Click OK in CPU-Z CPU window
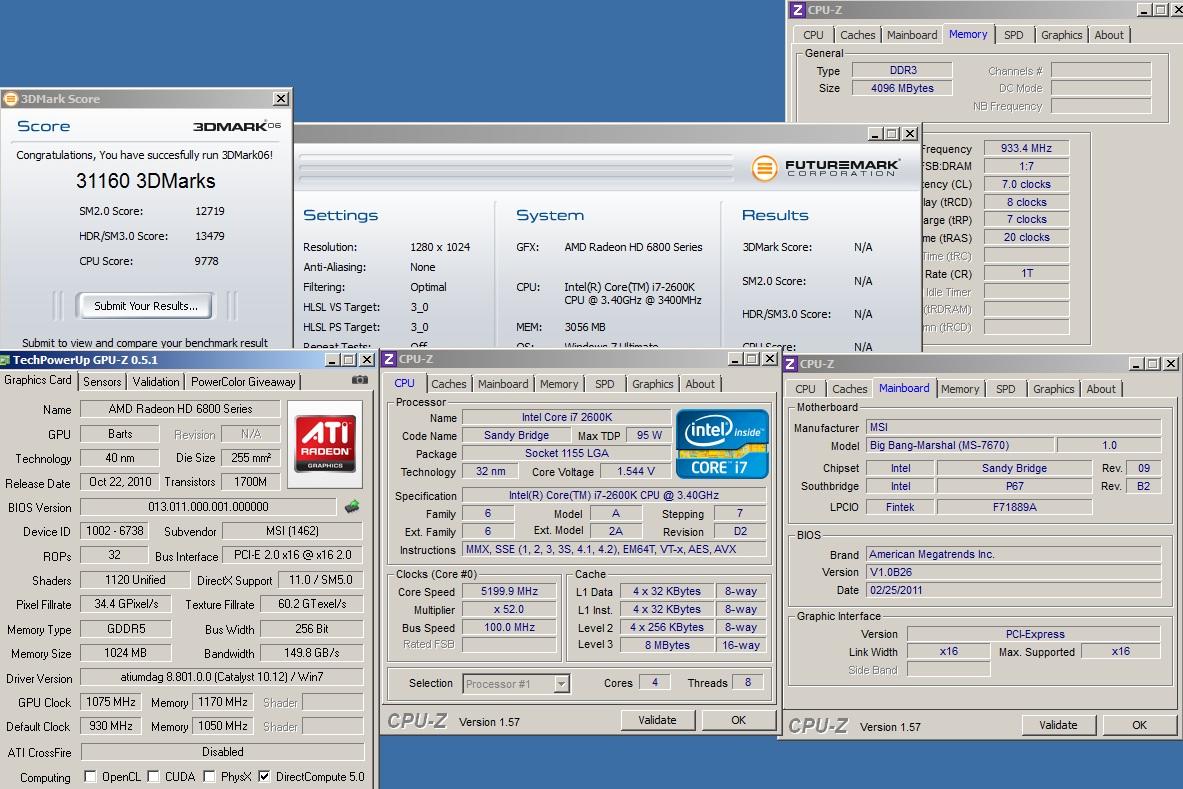The height and width of the screenshot is (789, 1183). coord(739,720)
